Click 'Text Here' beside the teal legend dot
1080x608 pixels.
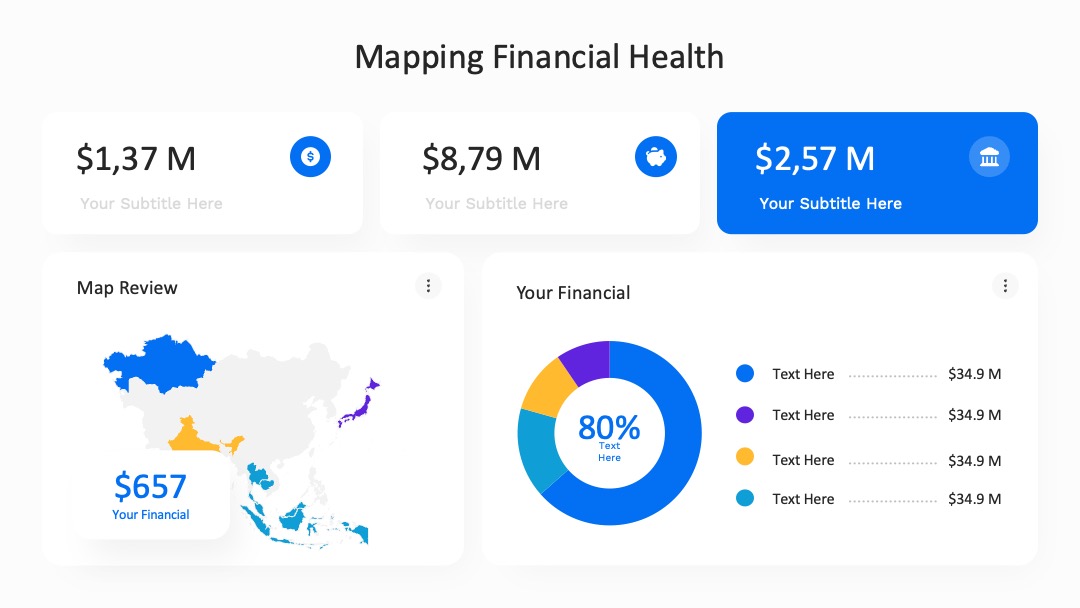pyautogui.click(x=803, y=499)
